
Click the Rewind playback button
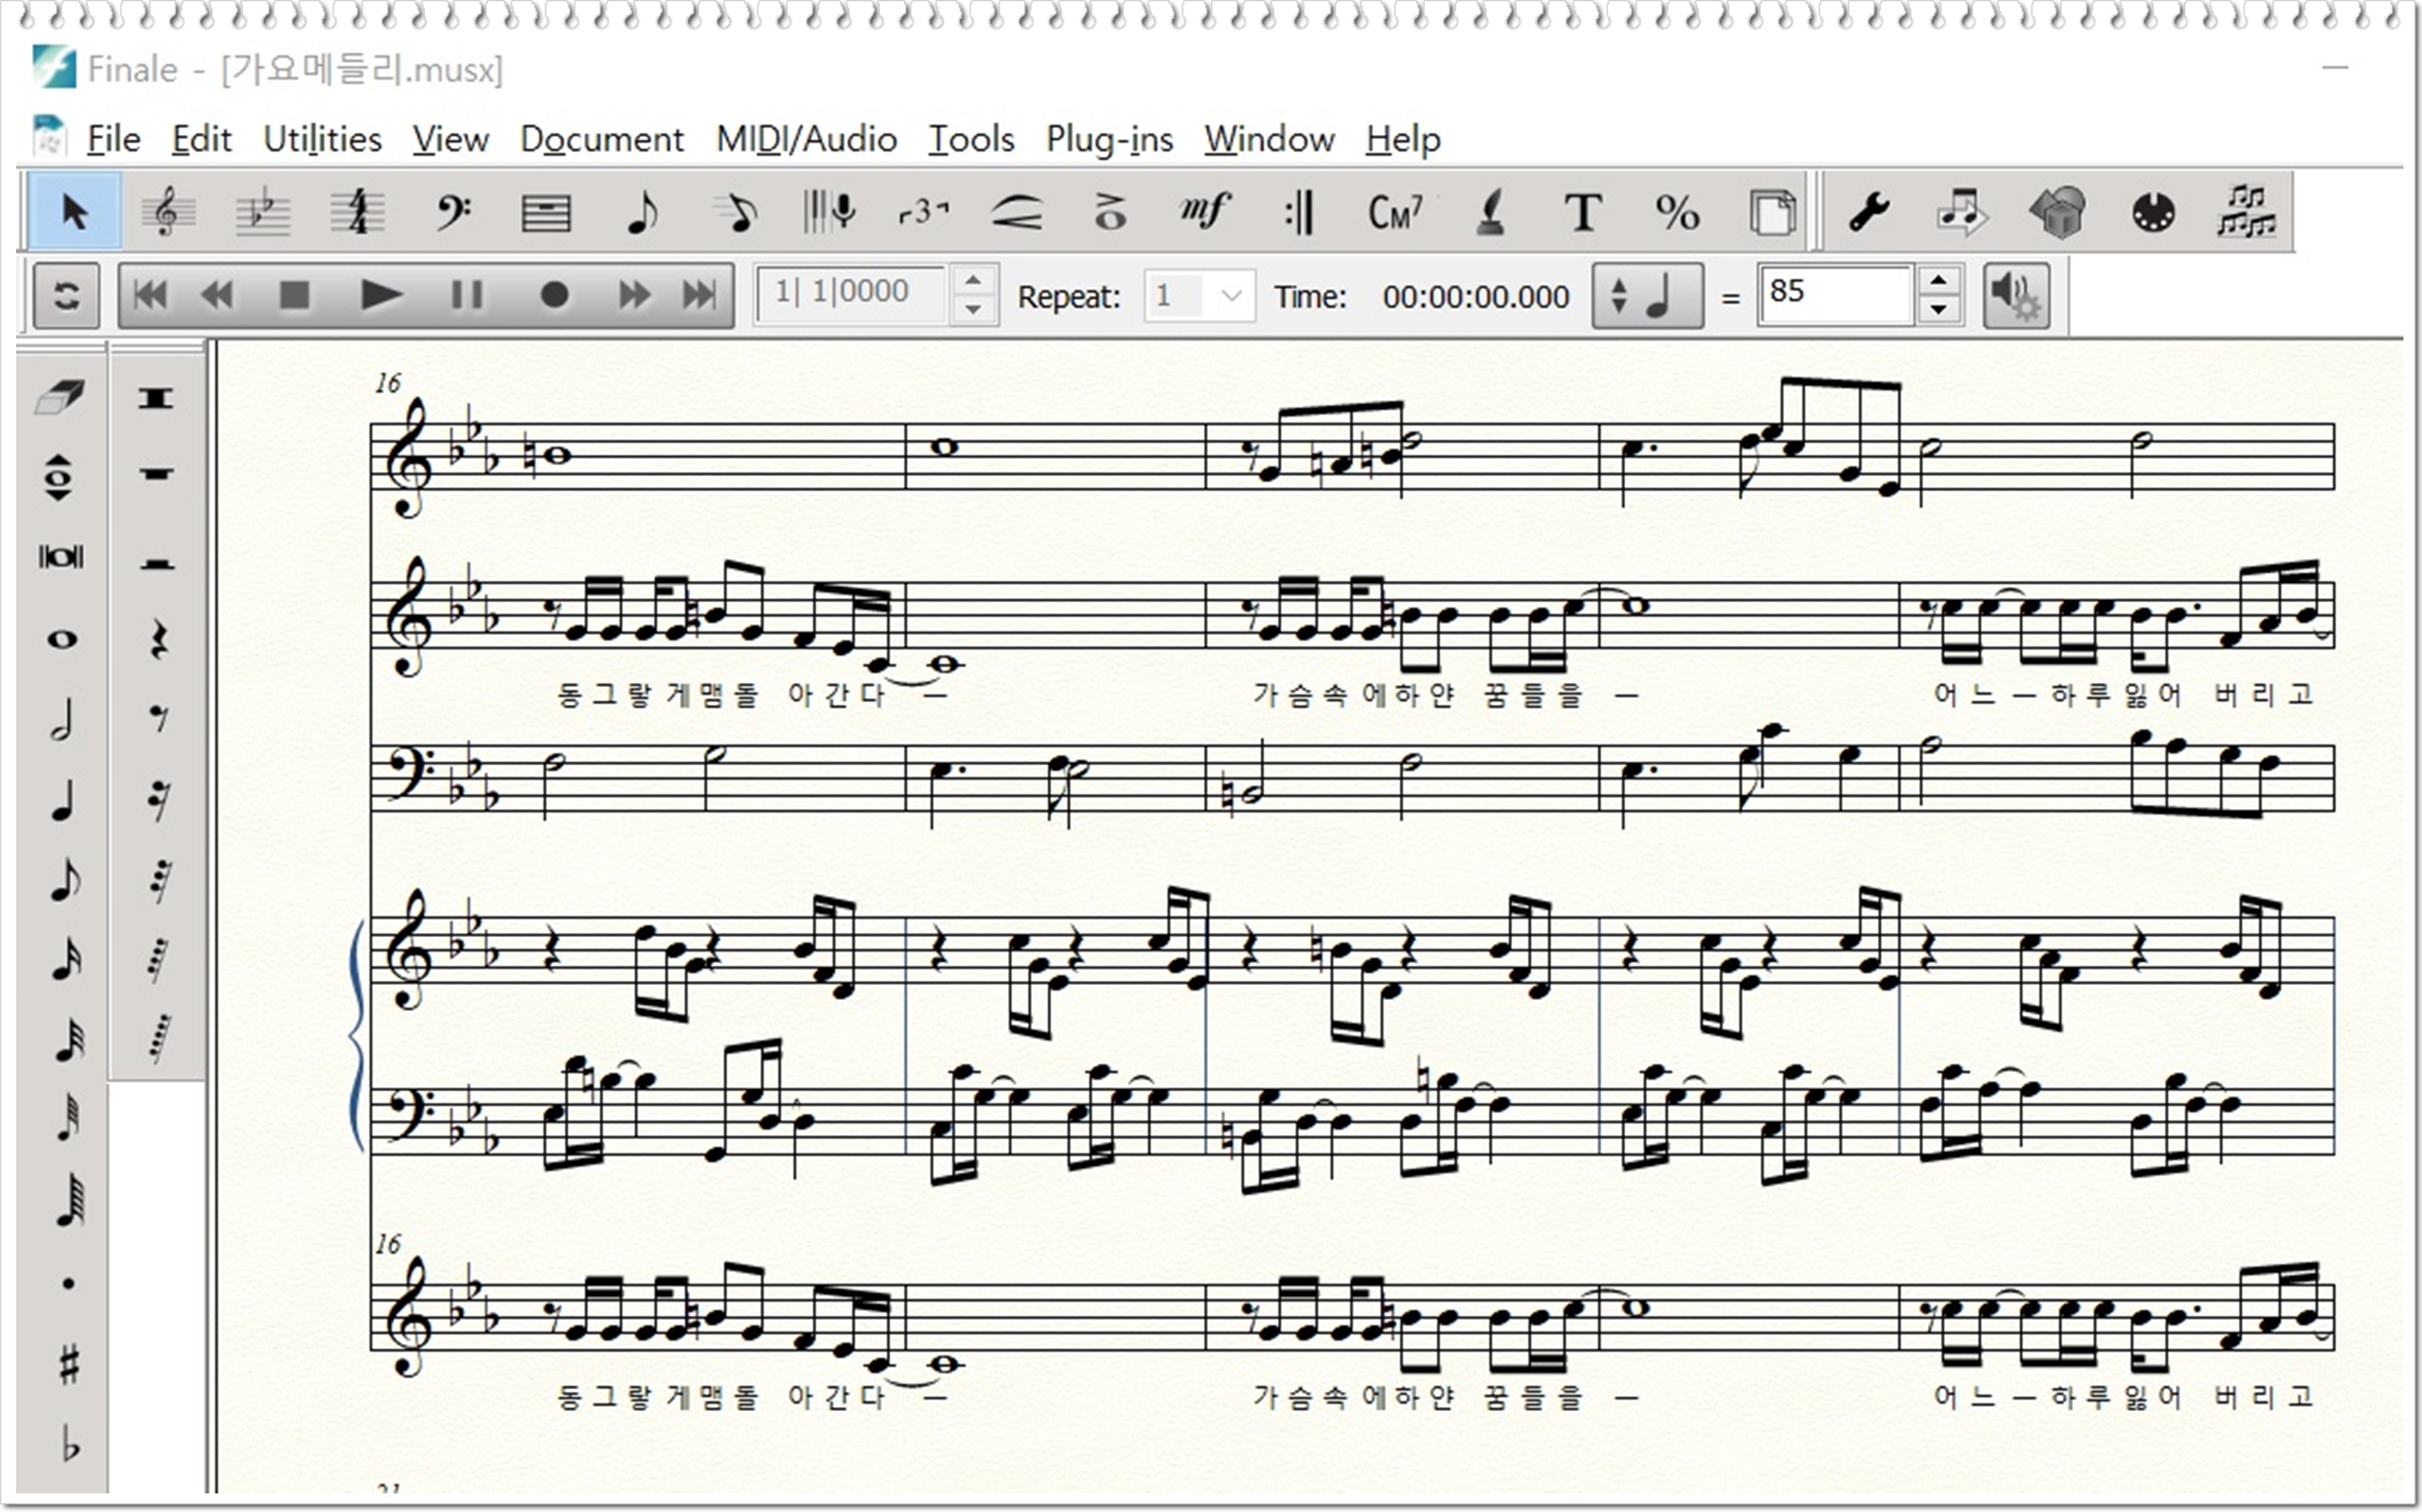217,295
